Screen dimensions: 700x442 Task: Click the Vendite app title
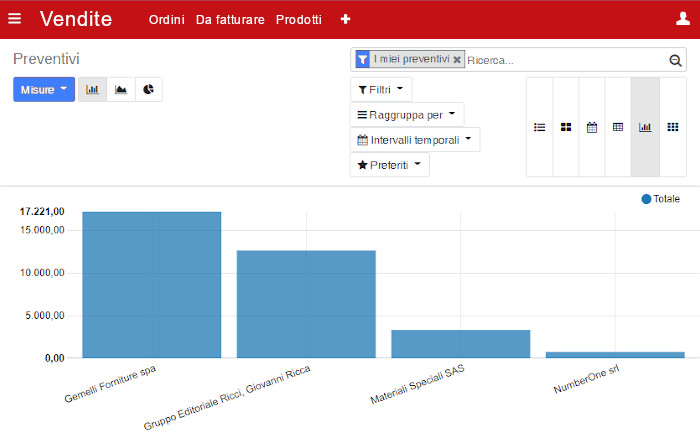[x=76, y=19]
